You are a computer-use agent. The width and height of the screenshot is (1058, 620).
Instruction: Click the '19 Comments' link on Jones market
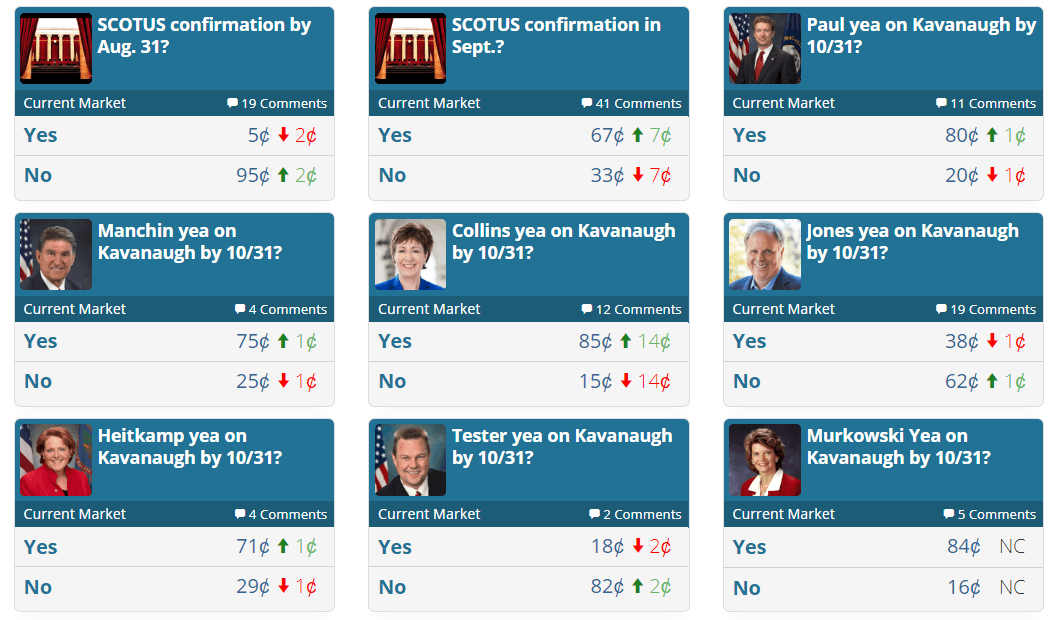click(x=988, y=309)
